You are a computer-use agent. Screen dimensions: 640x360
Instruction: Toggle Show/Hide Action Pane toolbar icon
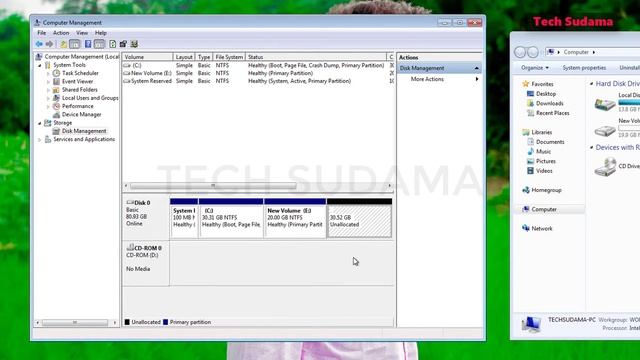(x=99, y=44)
